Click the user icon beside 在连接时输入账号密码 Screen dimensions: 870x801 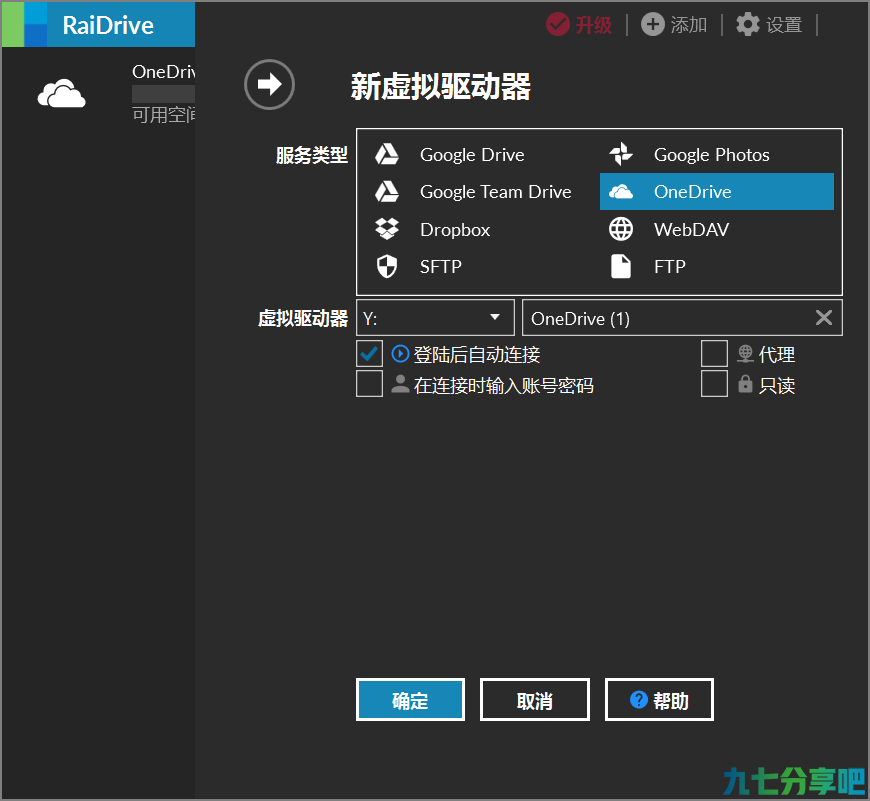401,384
